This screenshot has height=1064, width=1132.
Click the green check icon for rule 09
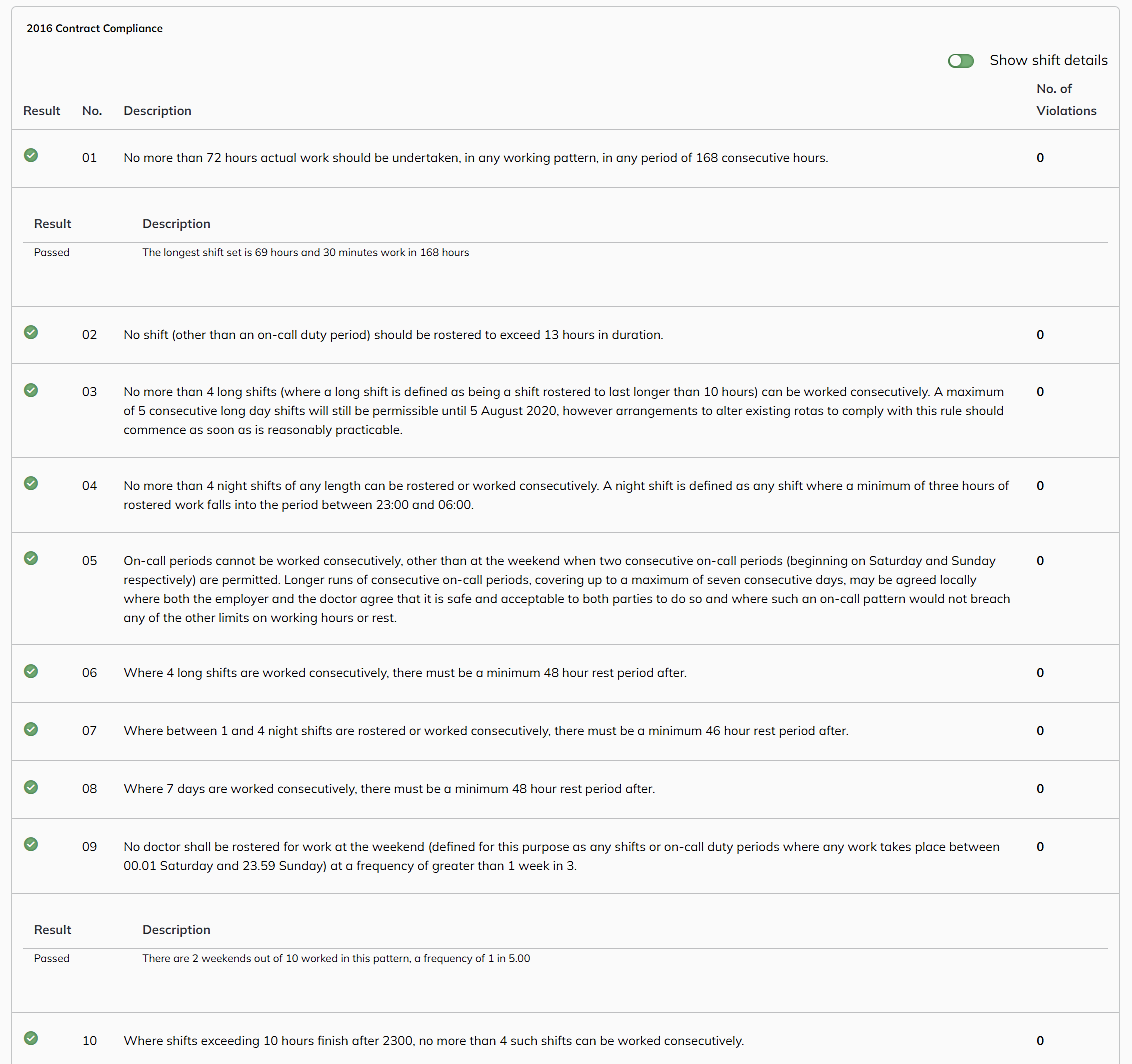[x=31, y=844]
